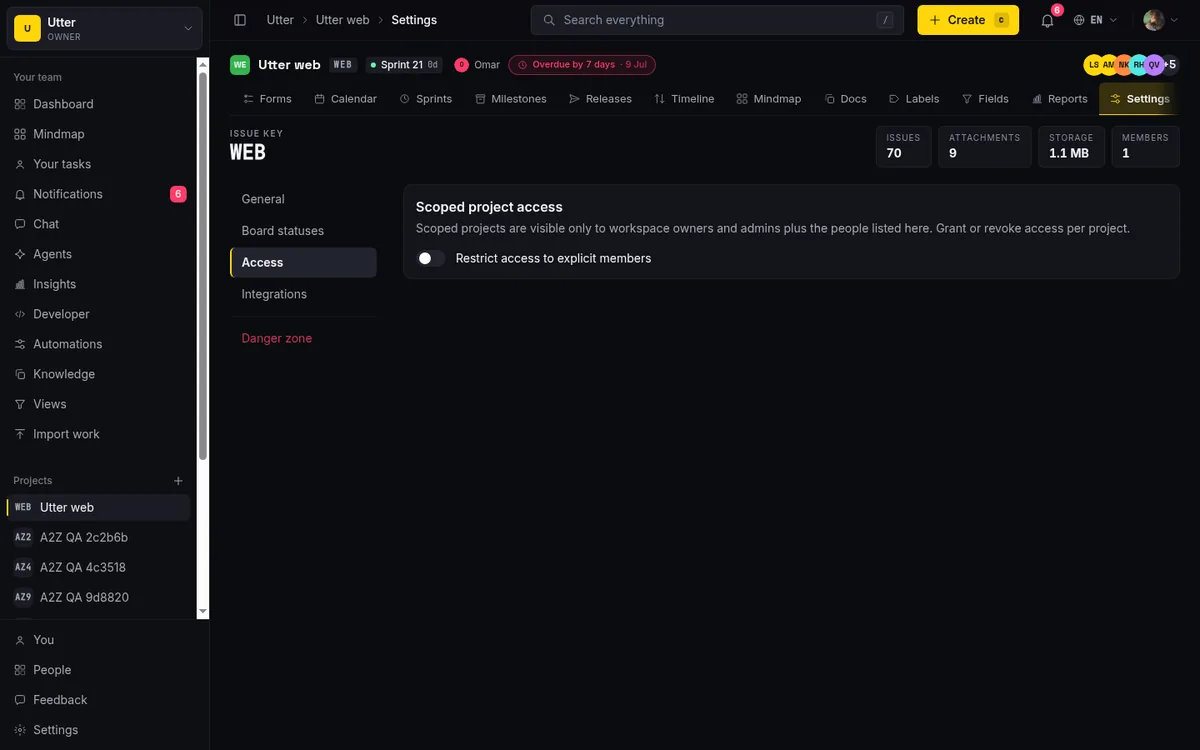
Task: Select the Access settings section
Action: point(303,262)
